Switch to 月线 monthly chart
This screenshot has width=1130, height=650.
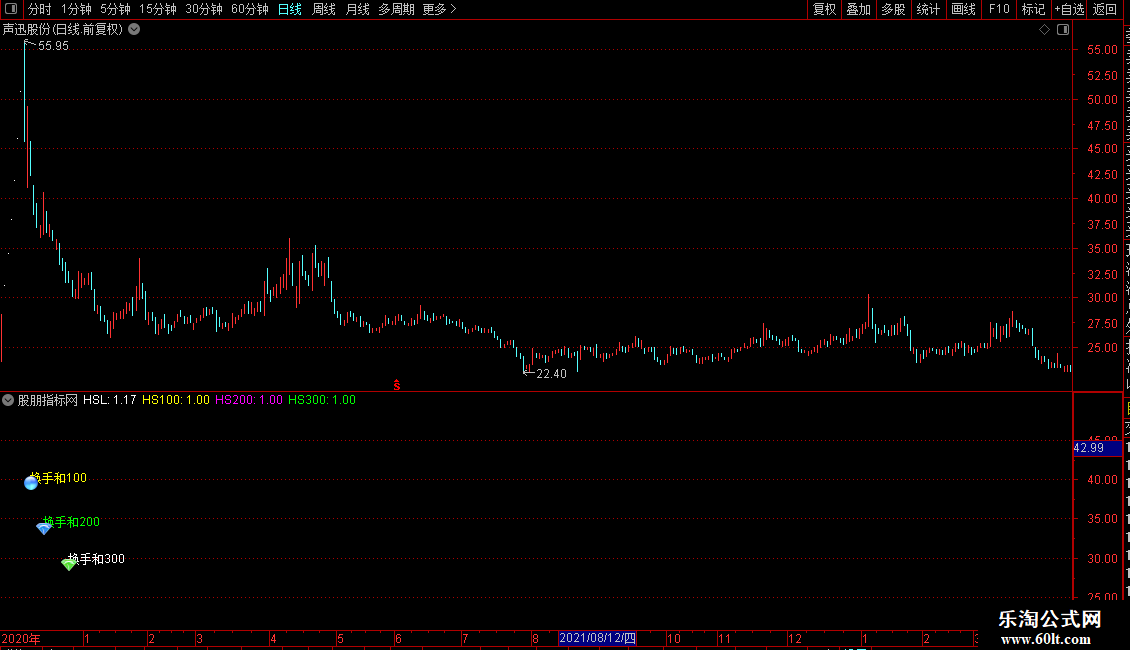pos(357,9)
